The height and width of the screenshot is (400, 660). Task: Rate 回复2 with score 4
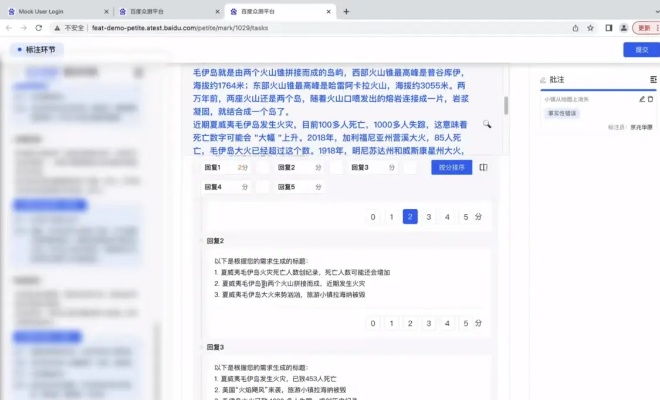(x=447, y=323)
